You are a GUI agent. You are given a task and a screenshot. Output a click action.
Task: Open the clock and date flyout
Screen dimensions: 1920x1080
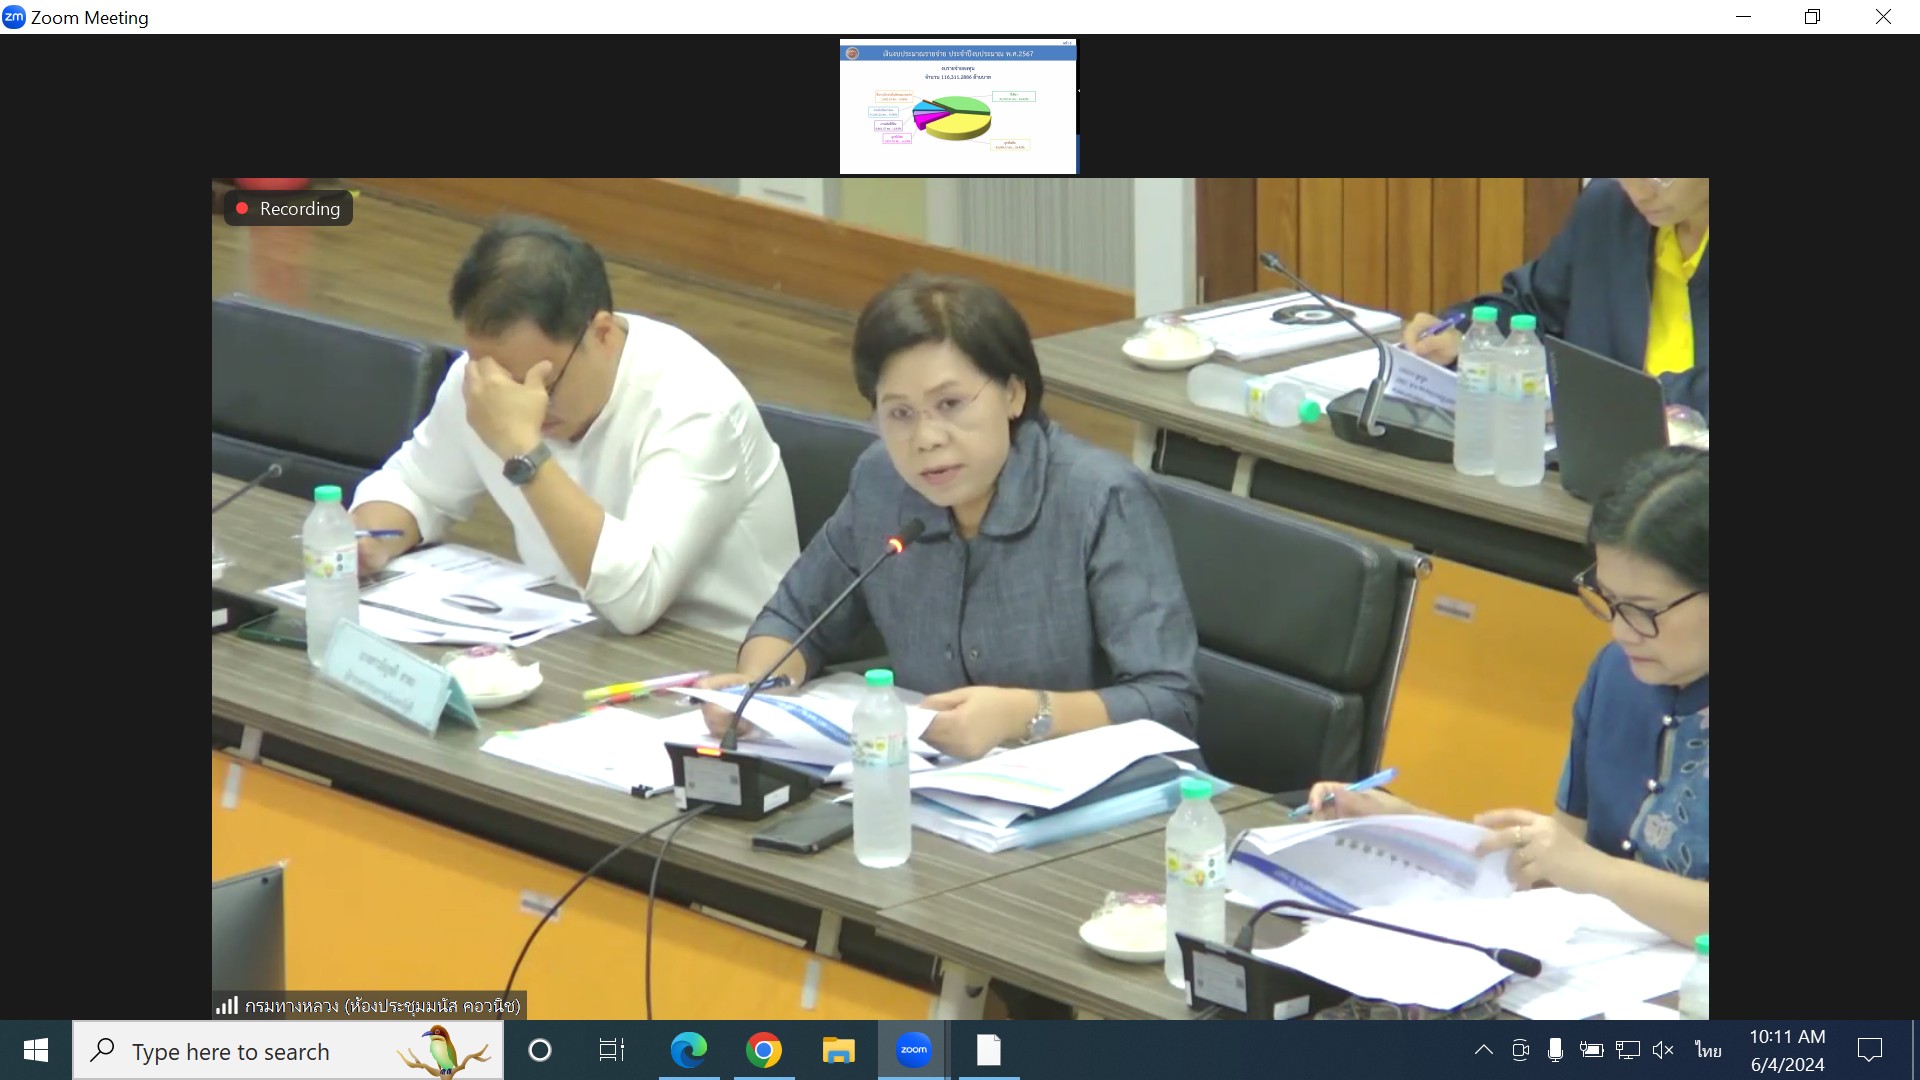(1787, 1050)
